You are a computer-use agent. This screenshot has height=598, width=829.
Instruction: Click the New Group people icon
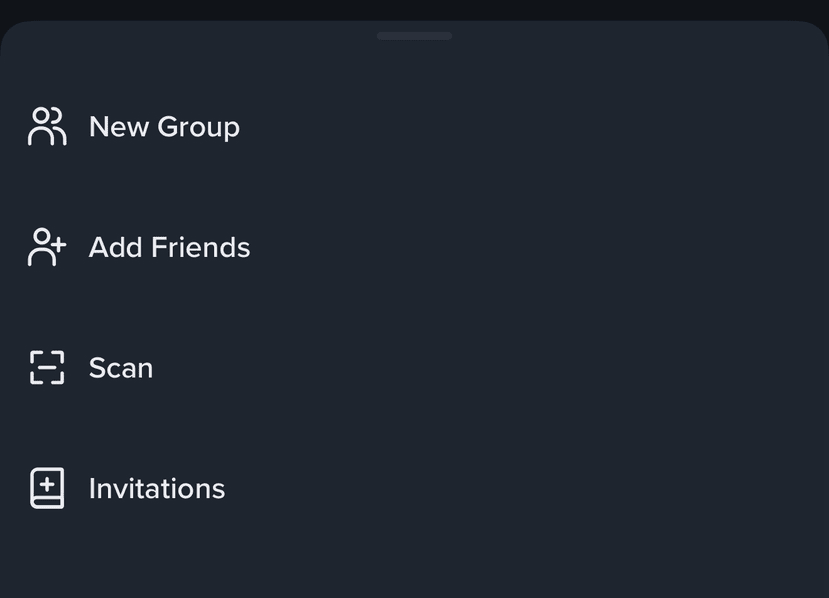[47, 127]
